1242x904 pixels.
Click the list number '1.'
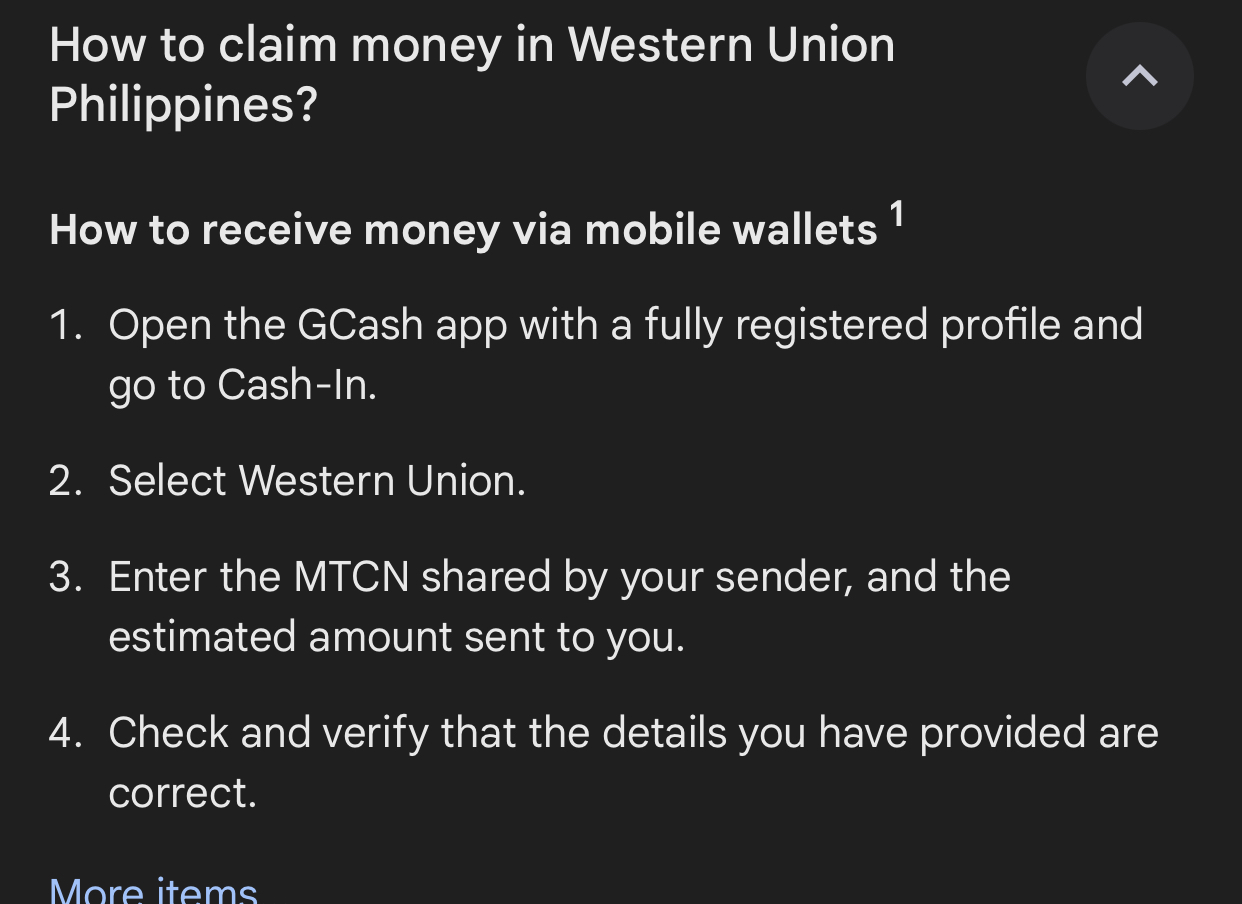[x=66, y=325]
